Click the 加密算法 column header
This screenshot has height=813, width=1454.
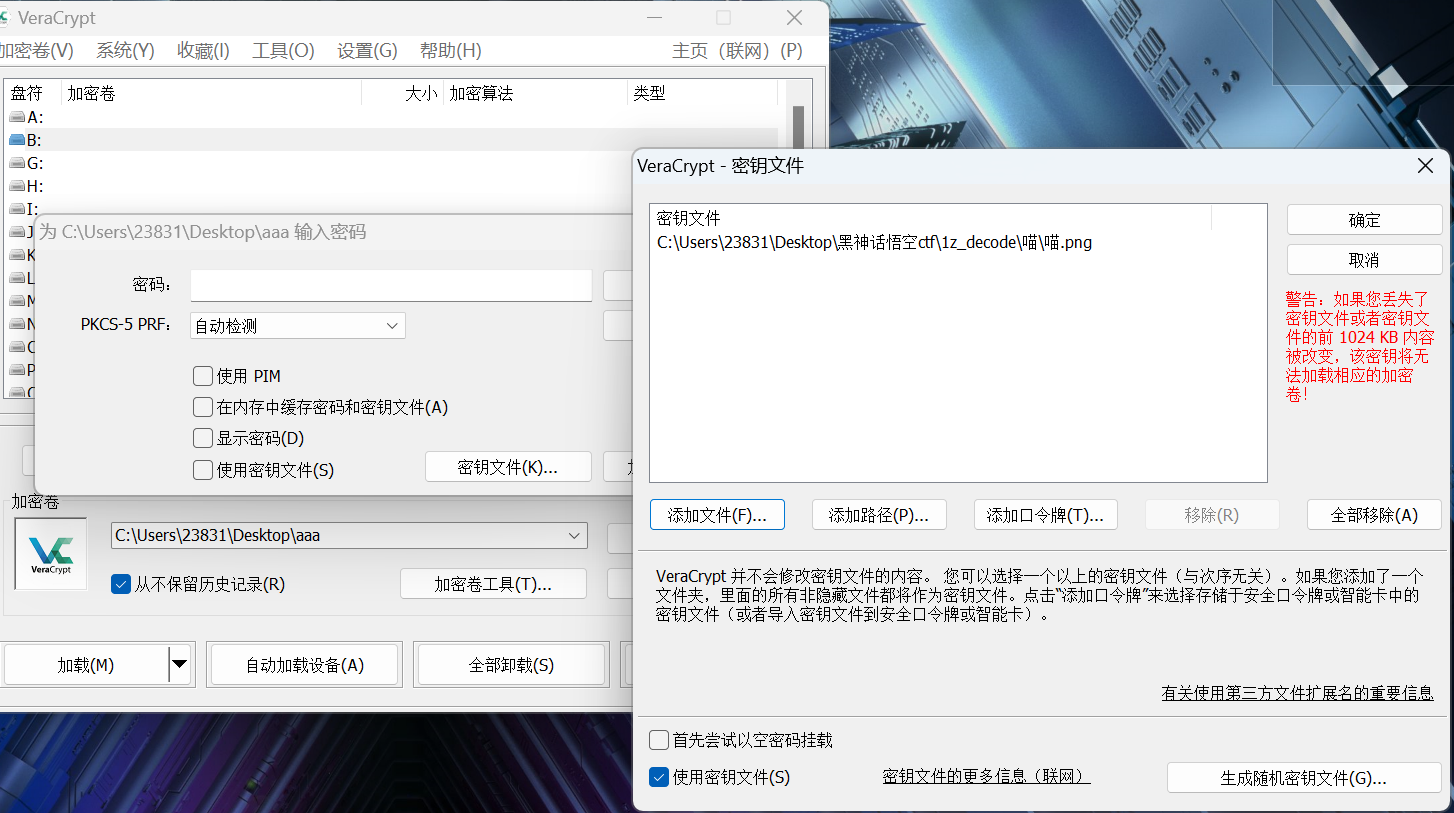(535, 93)
